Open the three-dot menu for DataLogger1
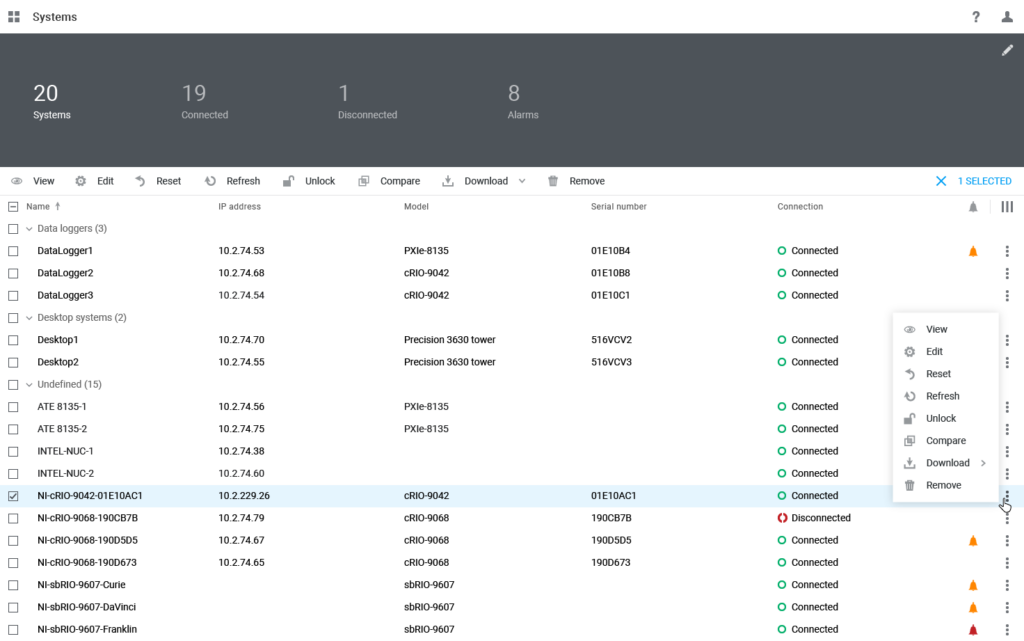1024x641 pixels. click(x=1007, y=251)
